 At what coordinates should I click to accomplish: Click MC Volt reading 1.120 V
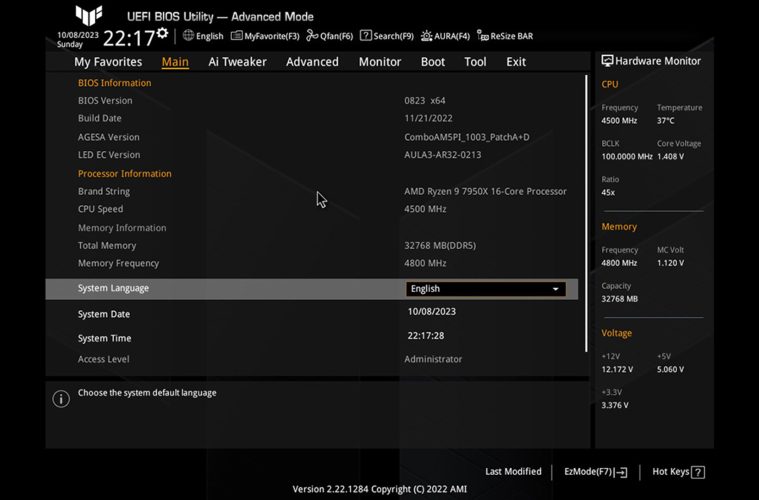[670, 263]
